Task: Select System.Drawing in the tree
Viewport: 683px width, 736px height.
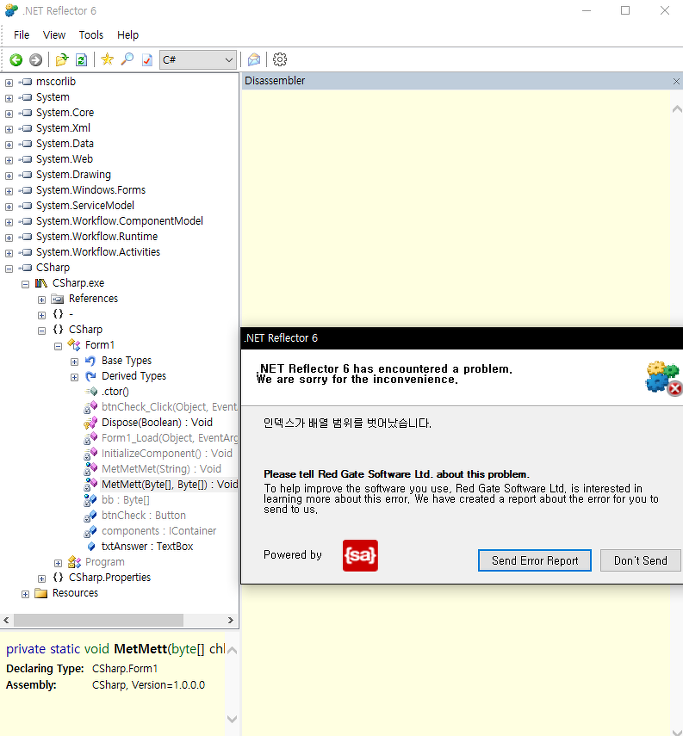Action: [73, 175]
